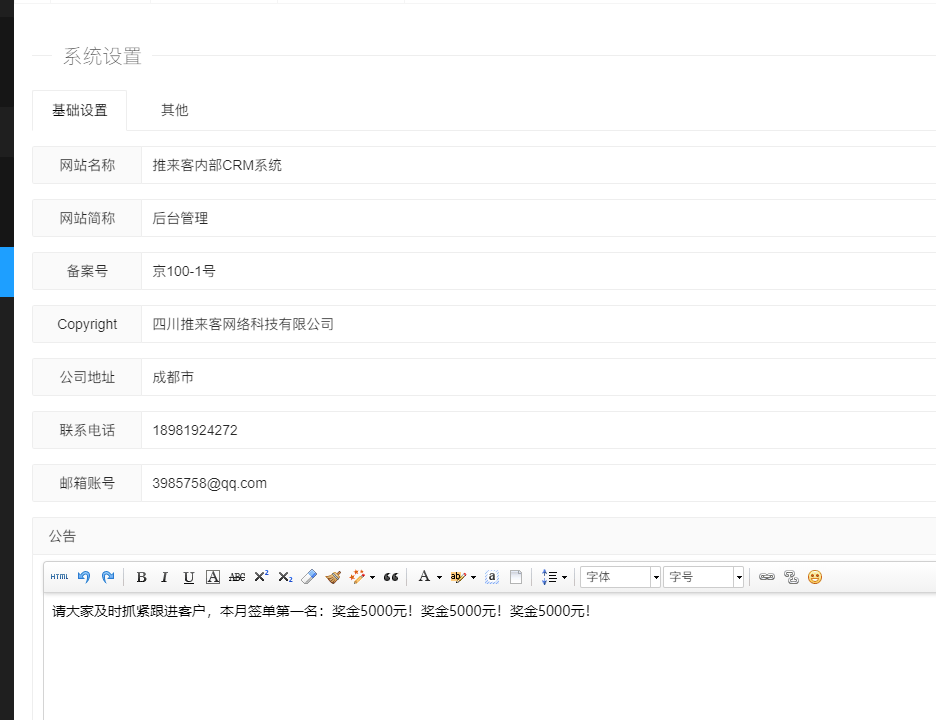This screenshot has height=720, width=936.
Task: Expand the line spacing dropdown
Action: coord(554,577)
